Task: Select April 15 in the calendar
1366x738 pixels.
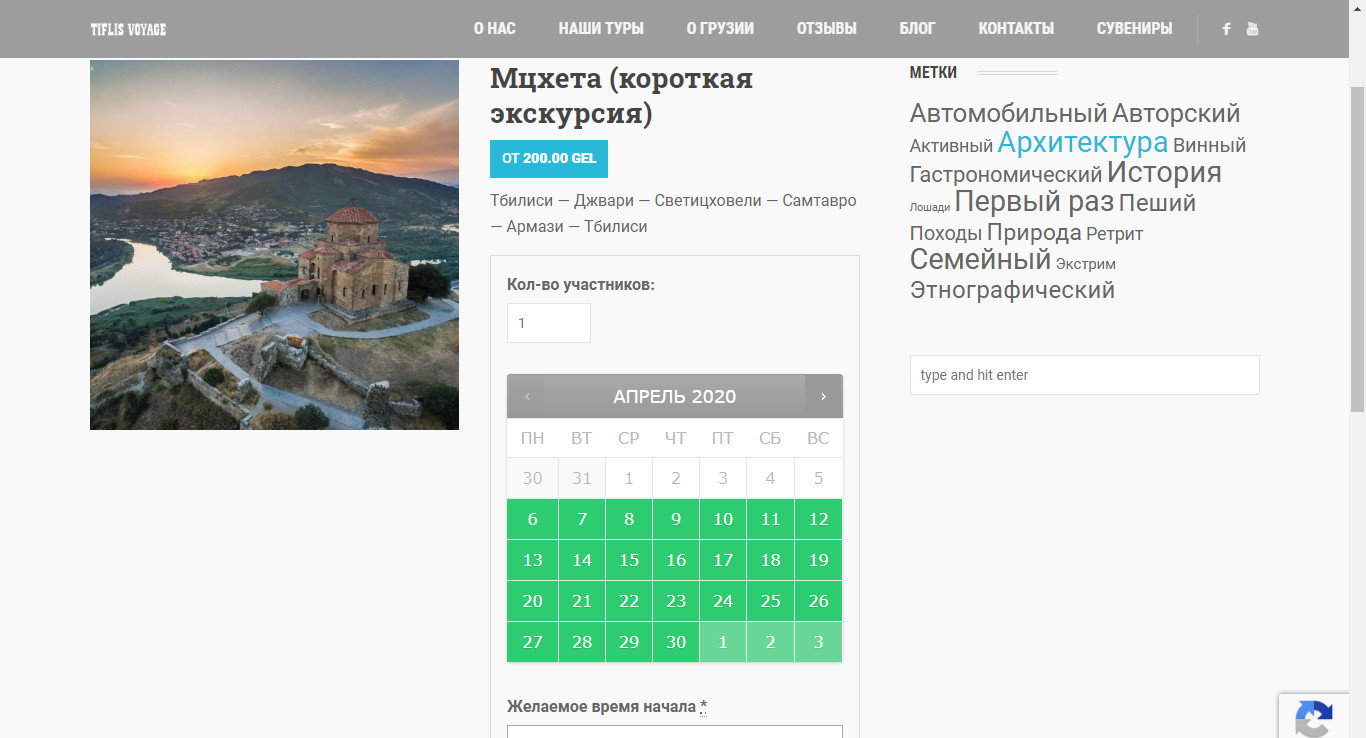Action: 628,560
